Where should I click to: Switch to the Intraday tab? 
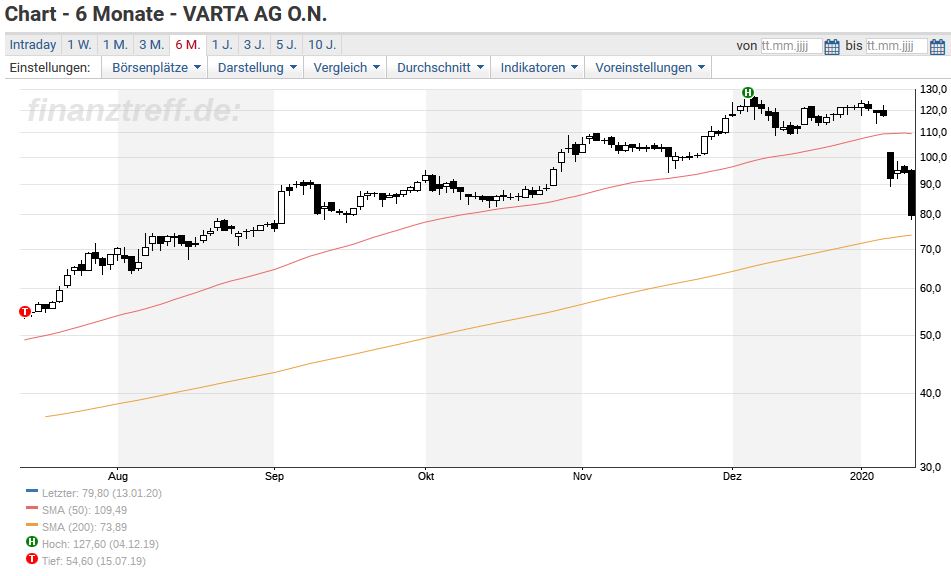[x=33, y=45]
